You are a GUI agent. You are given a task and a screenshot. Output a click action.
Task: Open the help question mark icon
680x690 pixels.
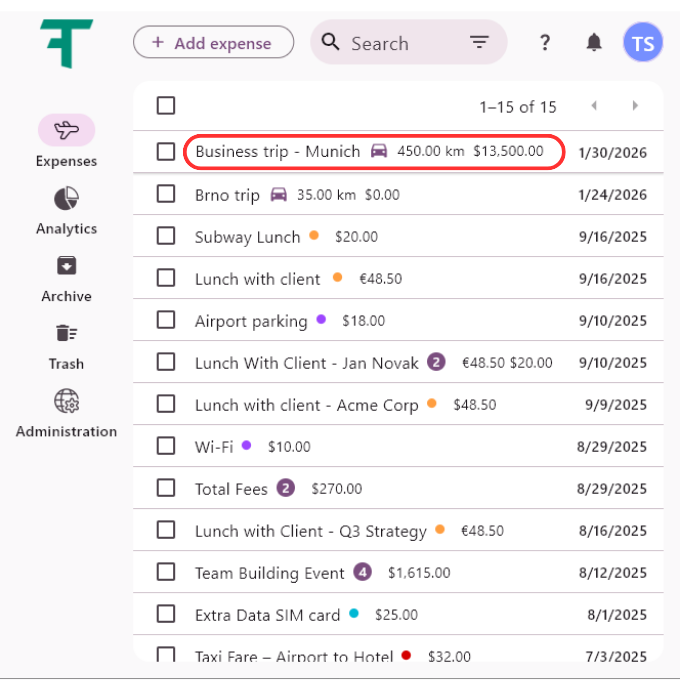[x=545, y=42]
